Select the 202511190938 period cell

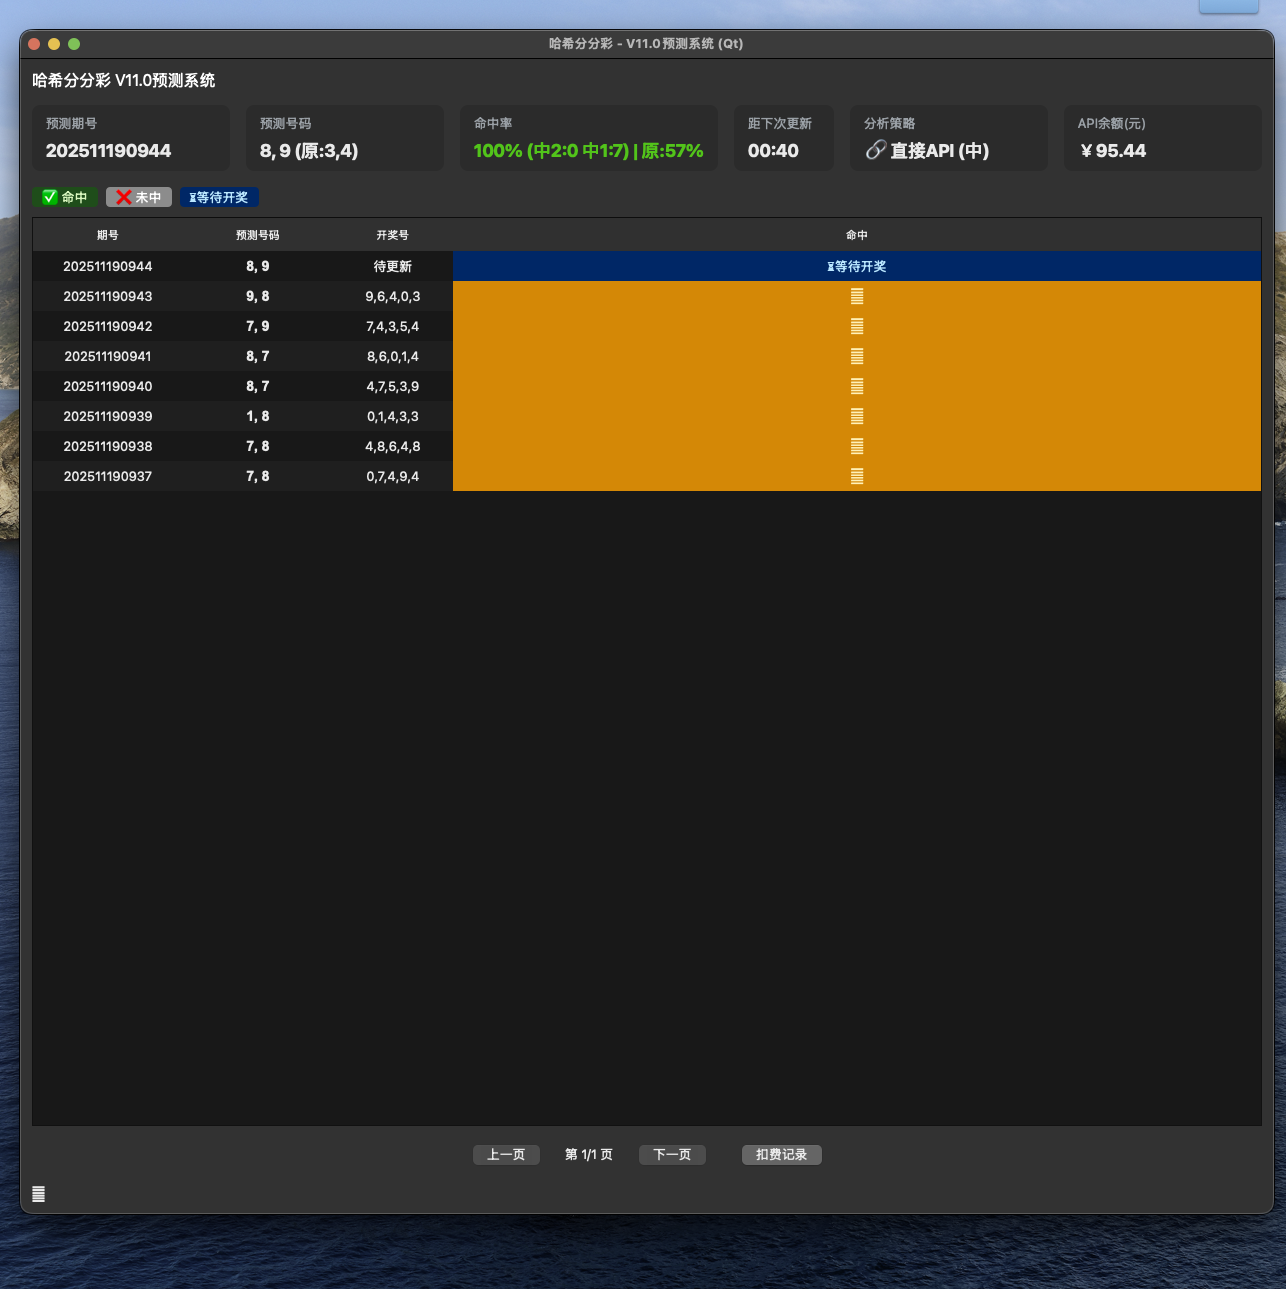tap(108, 446)
